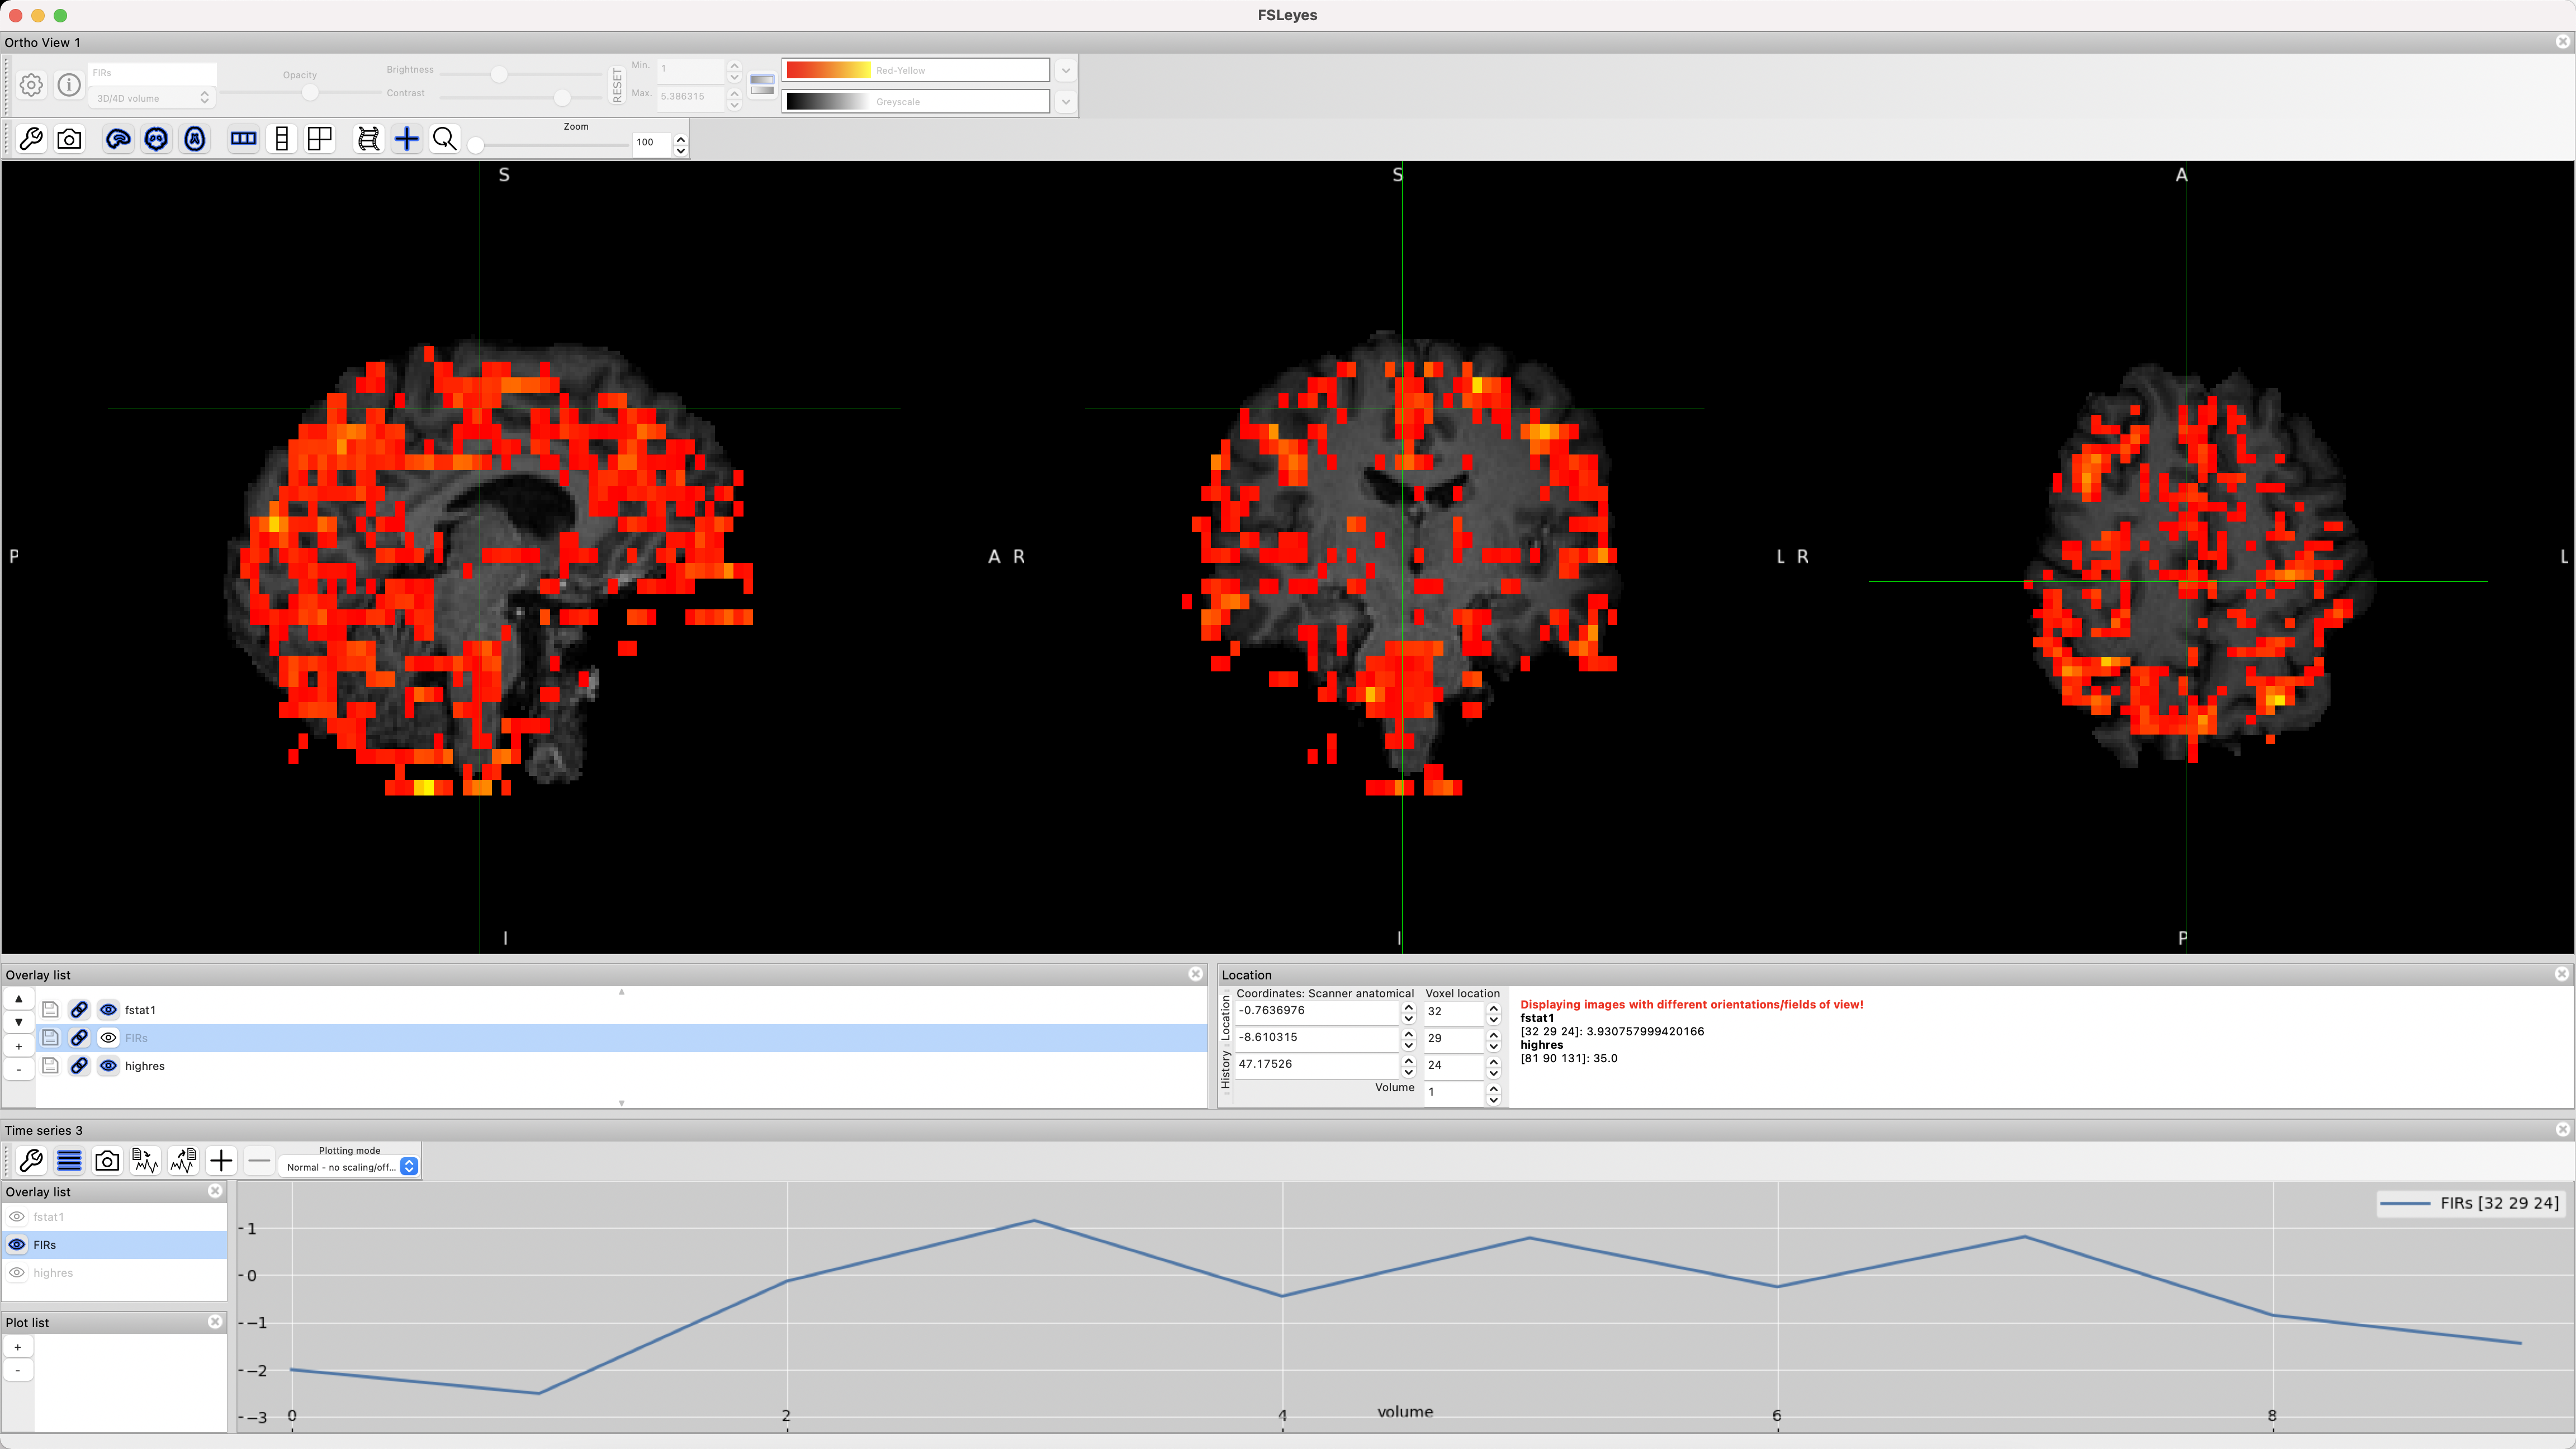The image size is (2576, 1449).
Task: Open the History tab
Action: point(1225,1070)
